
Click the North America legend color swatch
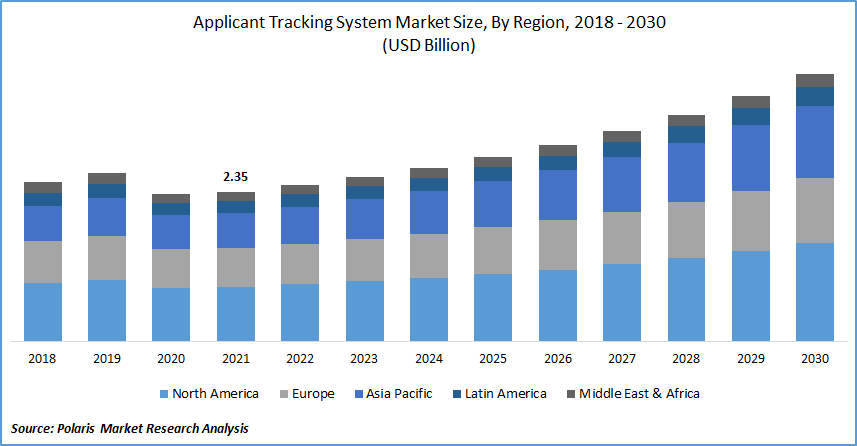point(161,394)
